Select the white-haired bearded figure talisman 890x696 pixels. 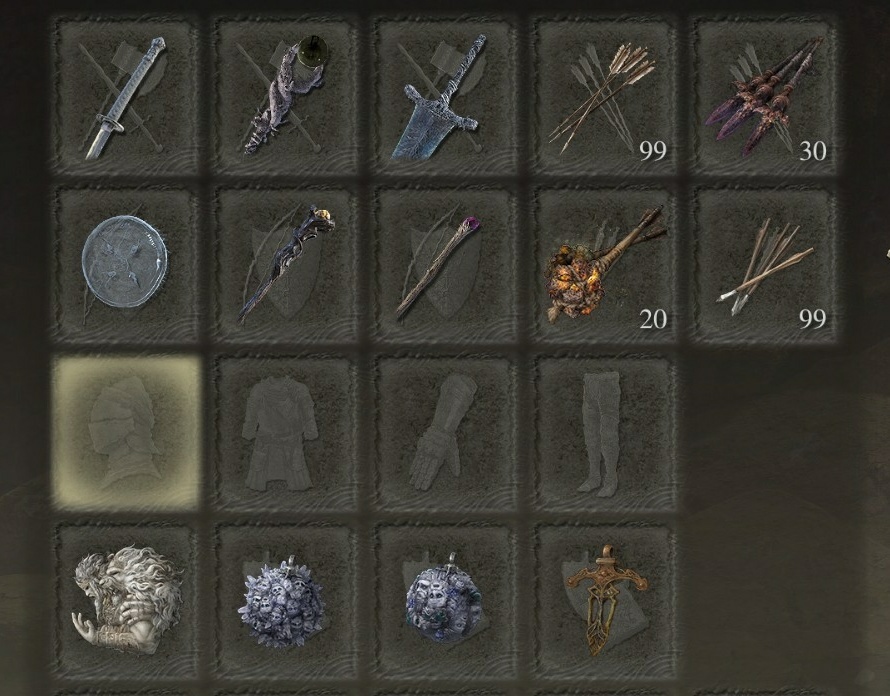126,601
